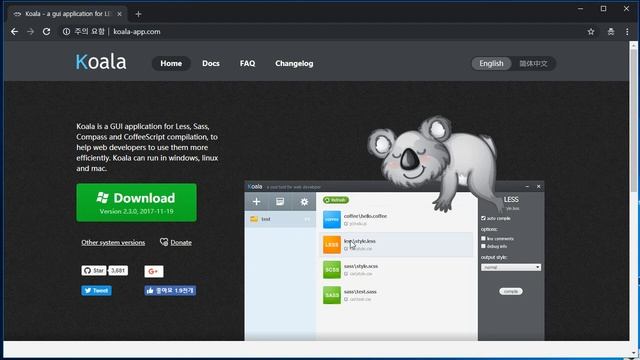Screen dimensions: 640x360
Task: Open a new browser tab
Action: [138, 14]
